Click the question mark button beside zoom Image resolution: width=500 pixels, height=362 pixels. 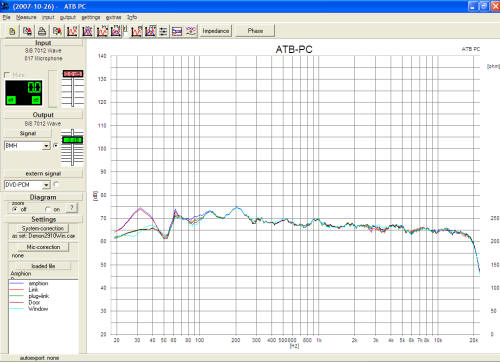tap(72, 208)
